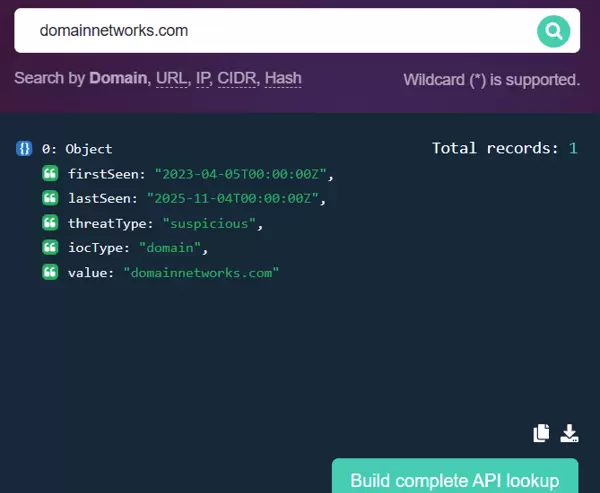Download the results using the download icon
The image size is (600, 493).
pyautogui.click(x=569, y=433)
